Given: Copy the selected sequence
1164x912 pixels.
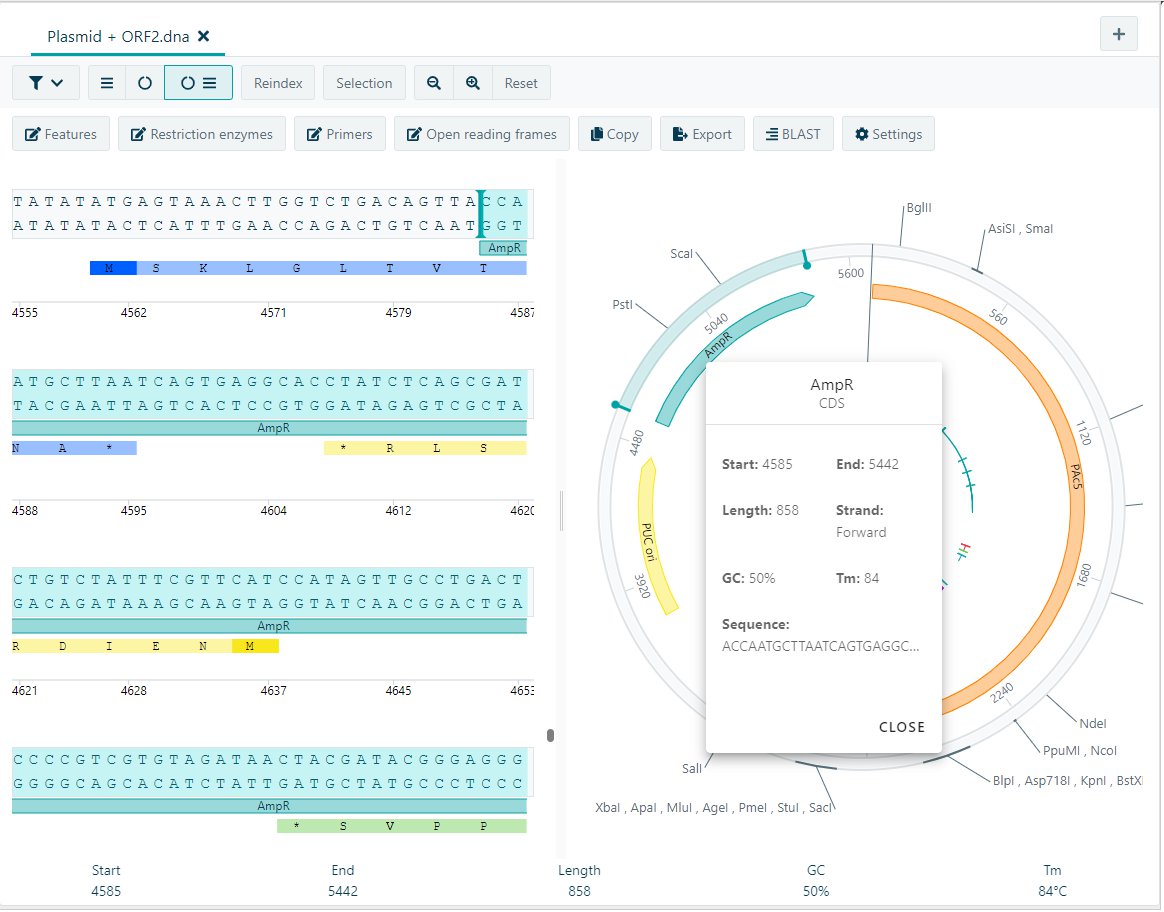Looking at the screenshot, I should [614, 134].
